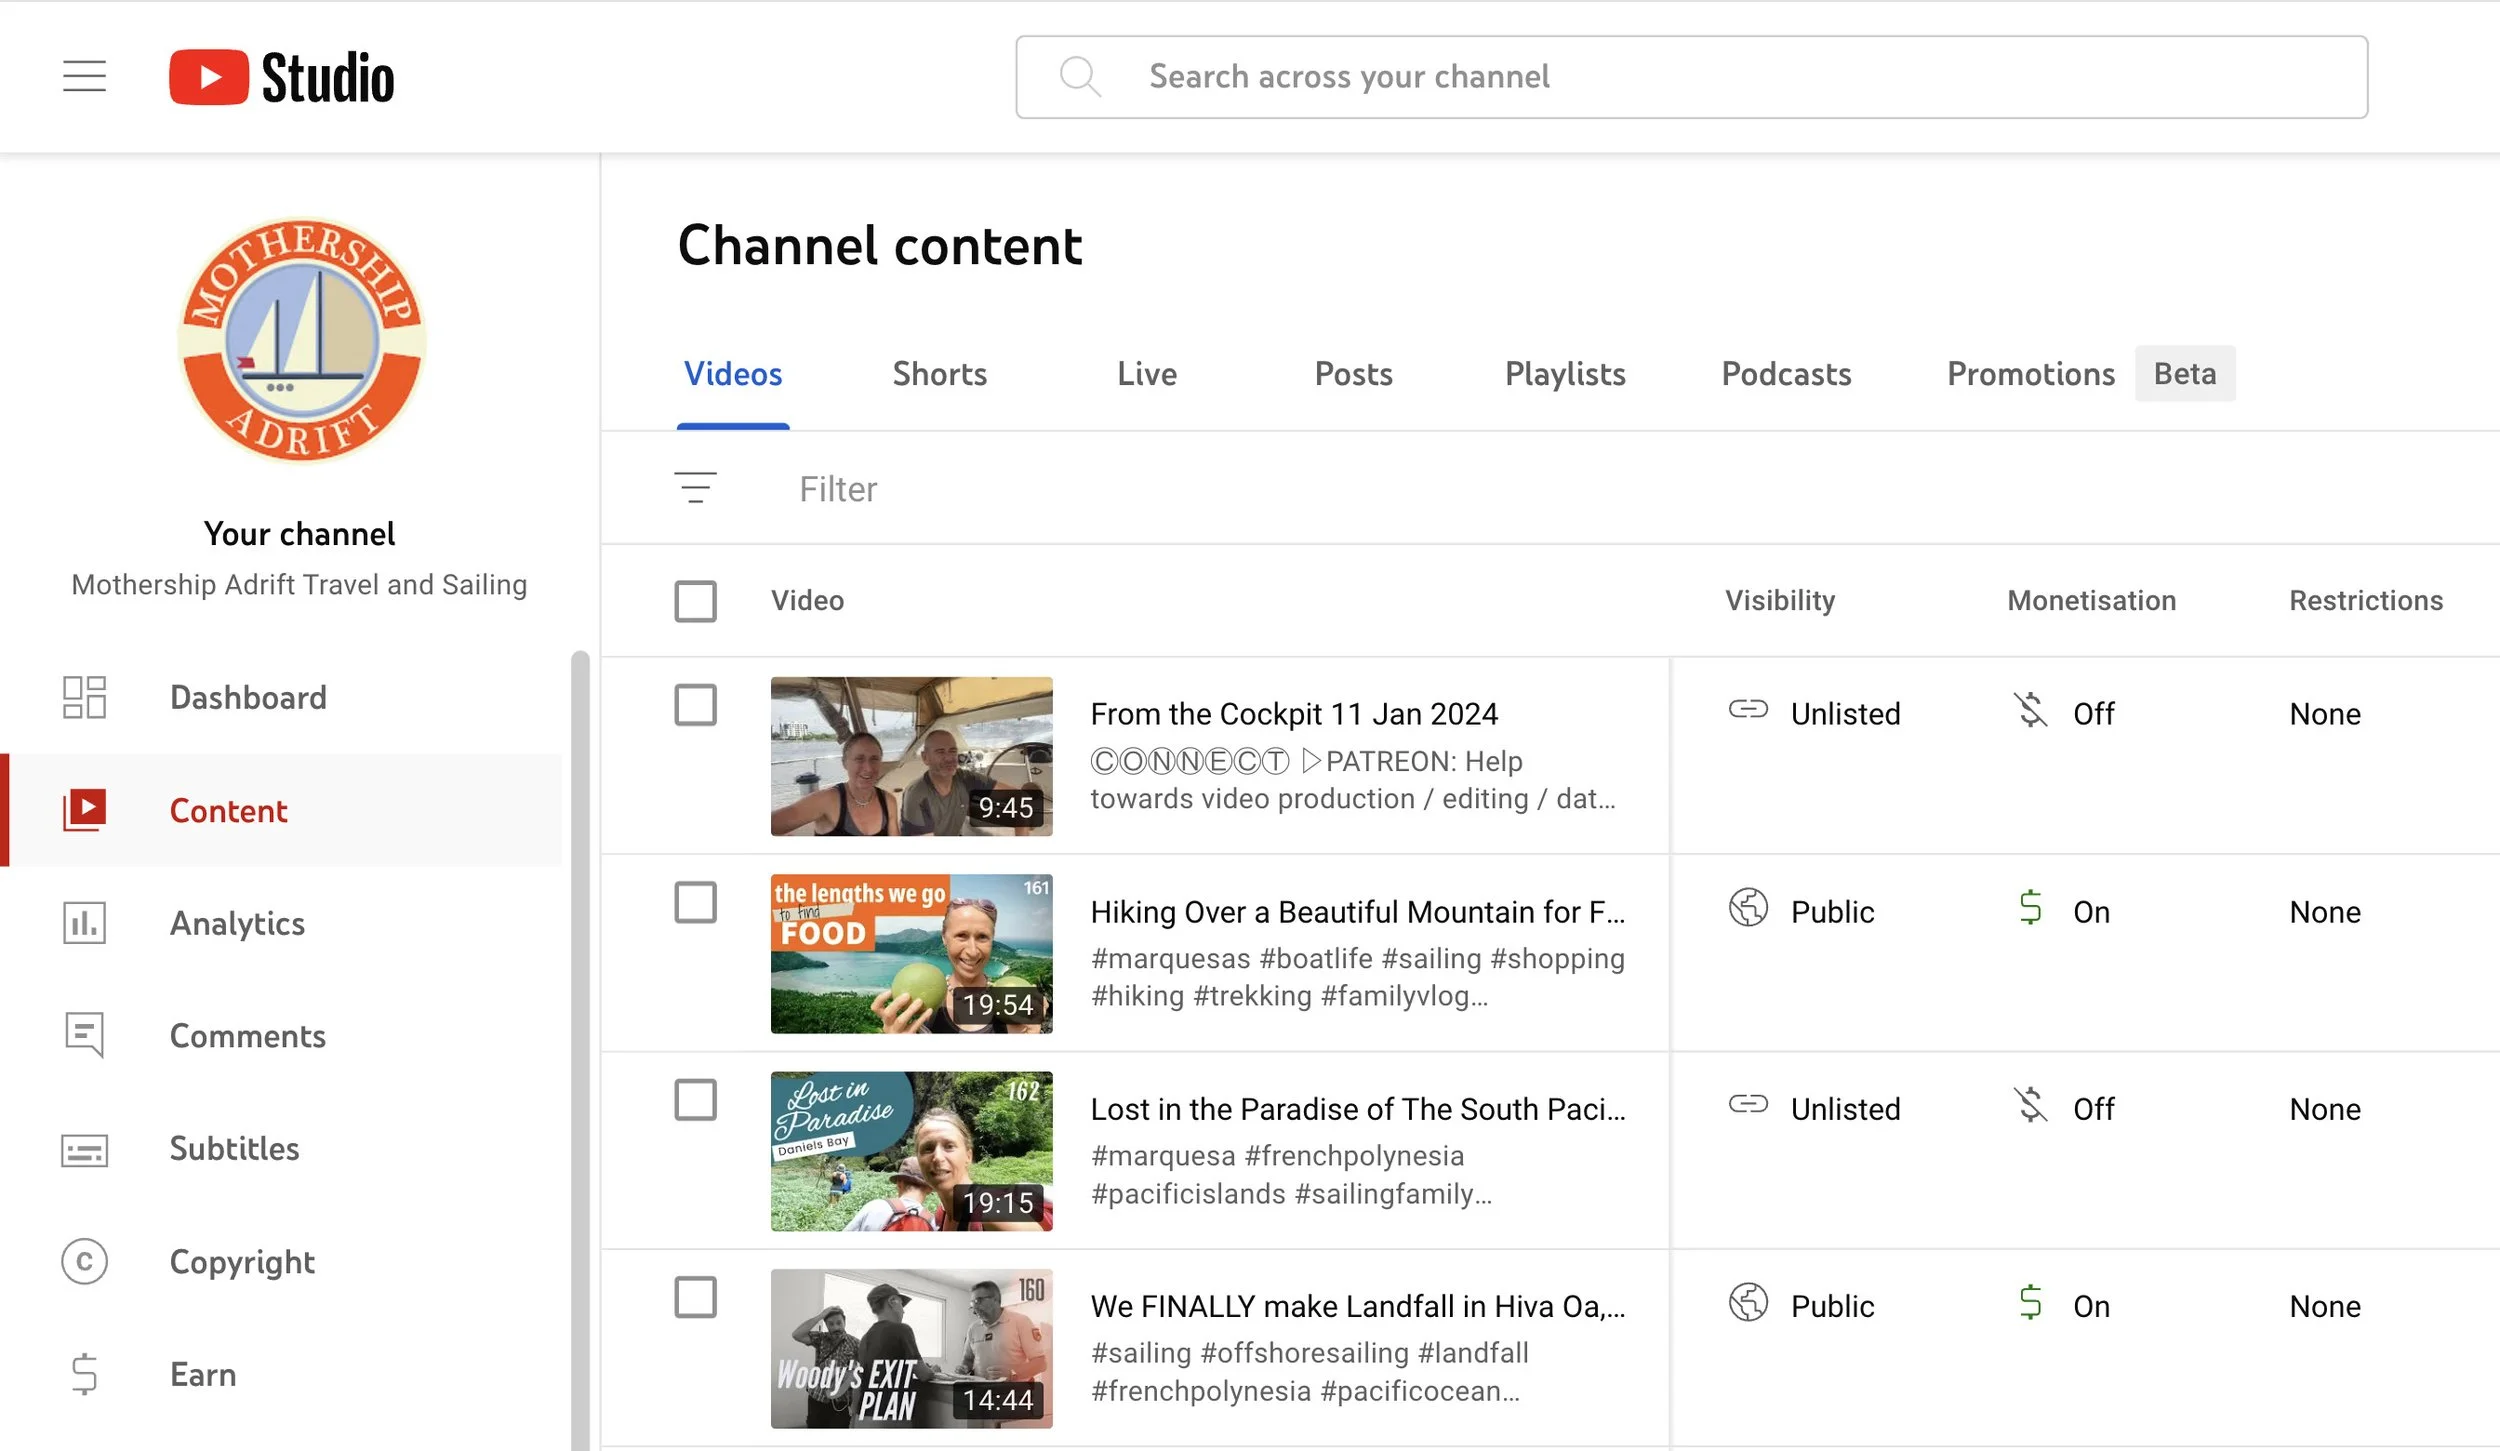The width and height of the screenshot is (2500, 1451).
Task: Open the Subtitles sidebar icon
Action: tap(84, 1149)
